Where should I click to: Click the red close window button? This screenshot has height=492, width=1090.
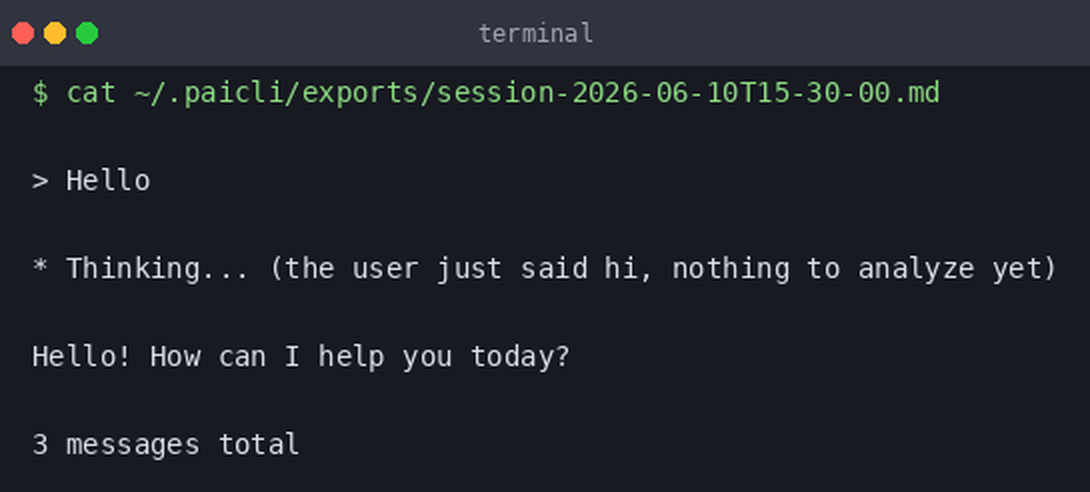[23, 33]
